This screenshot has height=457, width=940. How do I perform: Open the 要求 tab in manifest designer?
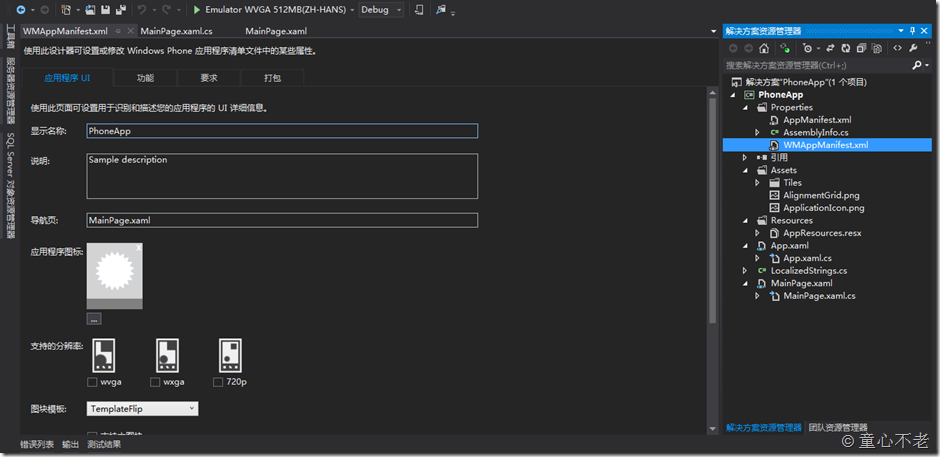click(209, 78)
